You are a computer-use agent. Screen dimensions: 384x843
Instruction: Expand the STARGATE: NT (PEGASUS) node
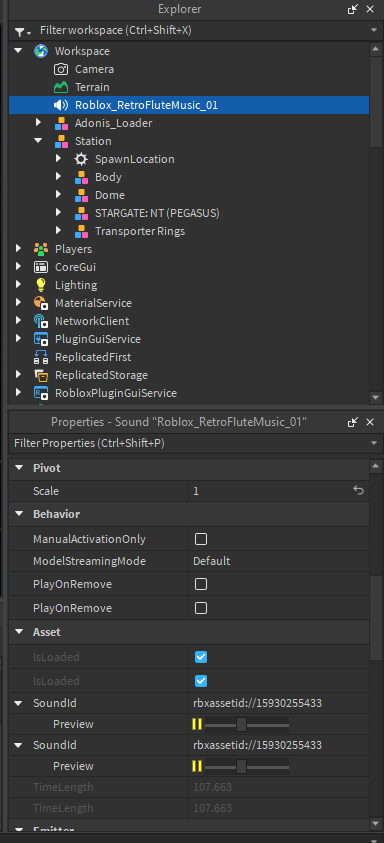click(58, 213)
